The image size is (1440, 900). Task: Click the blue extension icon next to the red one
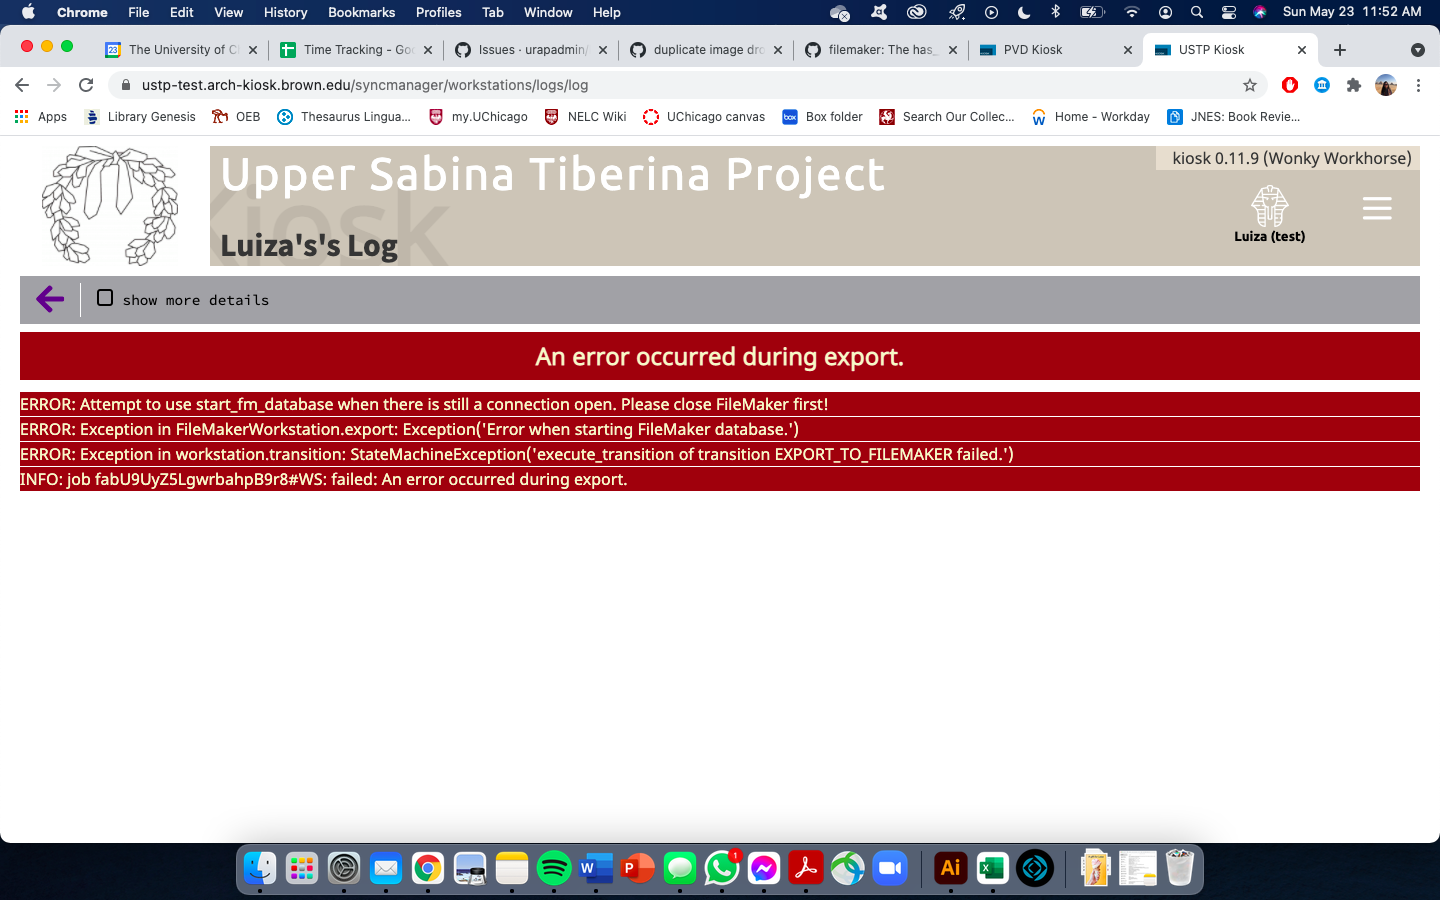(x=1322, y=85)
